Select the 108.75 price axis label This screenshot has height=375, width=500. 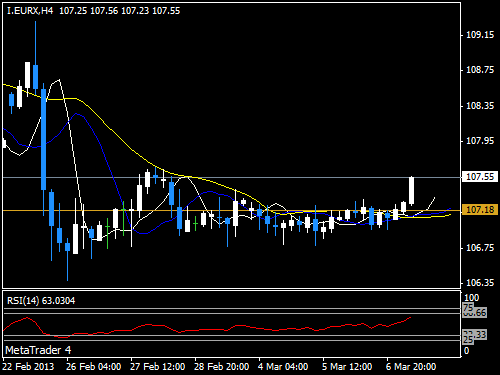480,70
